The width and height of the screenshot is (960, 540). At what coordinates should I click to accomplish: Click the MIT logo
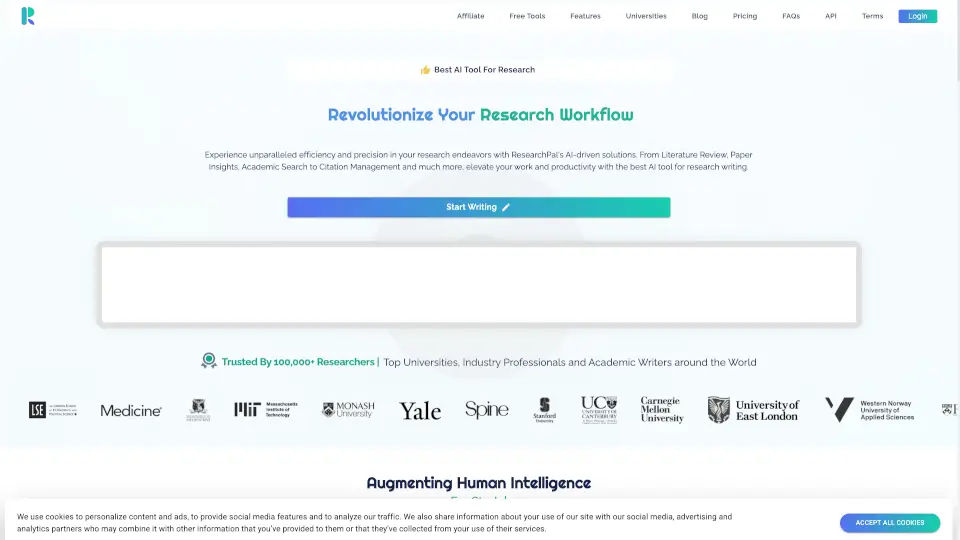266,410
